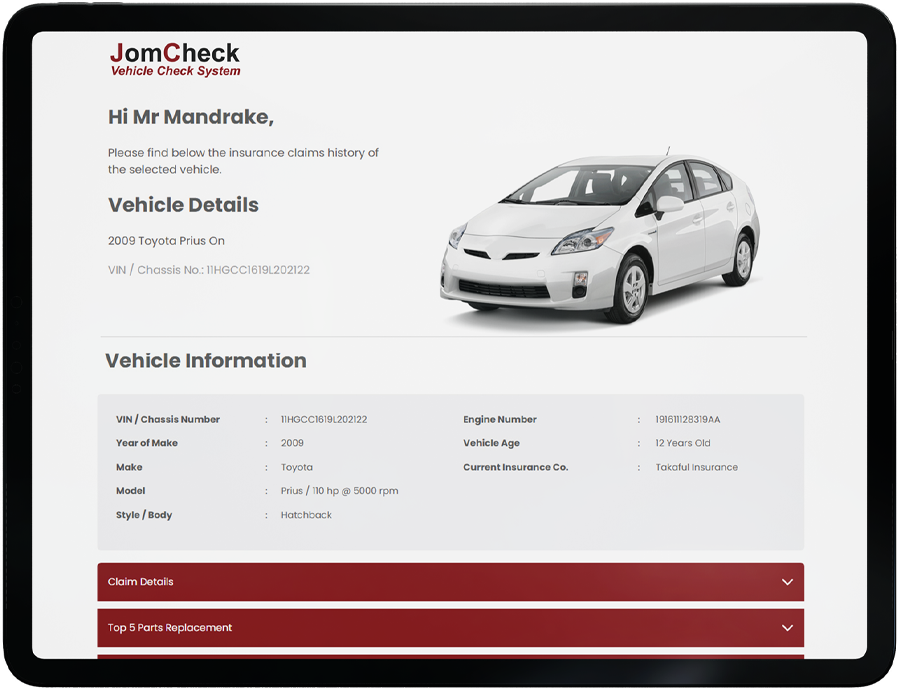Expand the Top 5 Parts Replacement section

450,628
